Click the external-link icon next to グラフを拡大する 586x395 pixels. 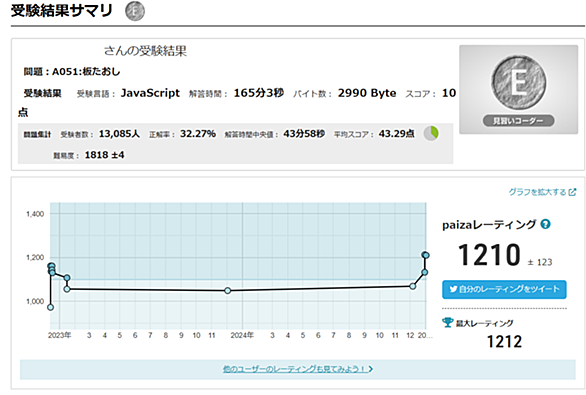coord(572,192)
